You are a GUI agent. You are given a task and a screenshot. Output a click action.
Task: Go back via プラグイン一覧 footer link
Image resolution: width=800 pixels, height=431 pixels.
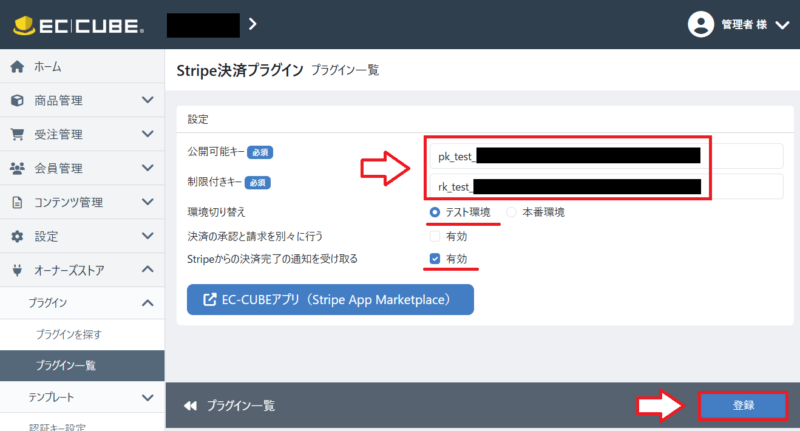241,406
